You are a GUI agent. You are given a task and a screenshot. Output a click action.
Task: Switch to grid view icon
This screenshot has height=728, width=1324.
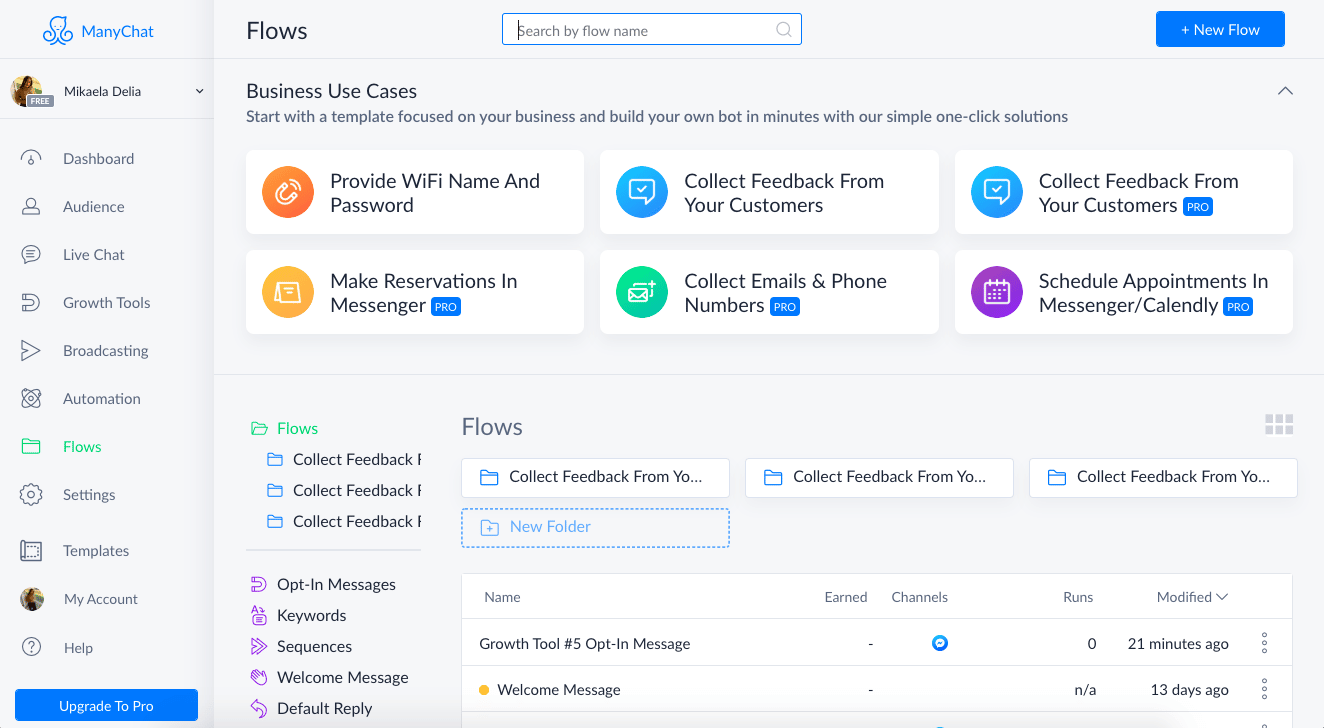click(x=1279, y=425)
